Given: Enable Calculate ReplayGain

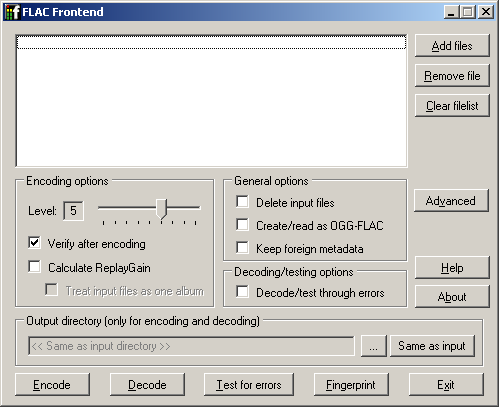Looking at the screenshot, I should [34, 267].
